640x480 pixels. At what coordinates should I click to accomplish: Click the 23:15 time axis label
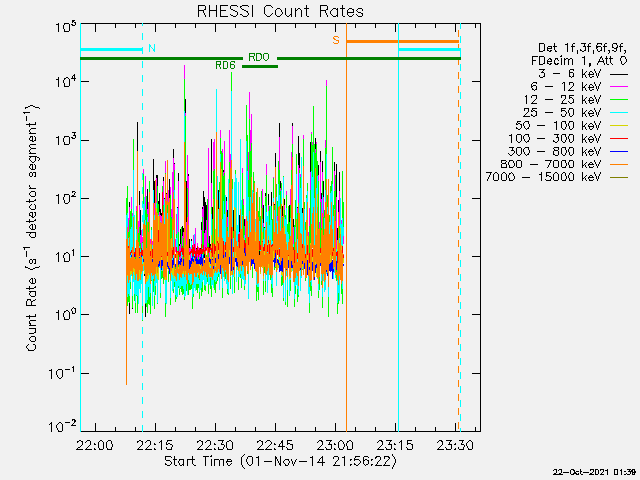pyautogui.click(x=395, y=445)
